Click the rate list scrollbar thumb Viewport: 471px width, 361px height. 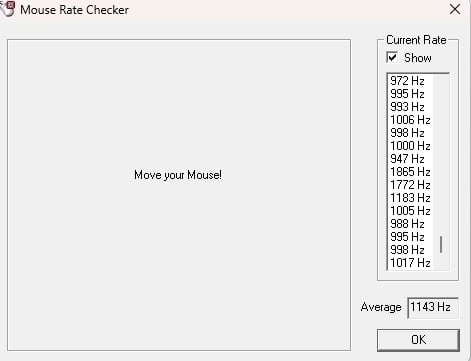pyautogui.click(x=441, y=245)
